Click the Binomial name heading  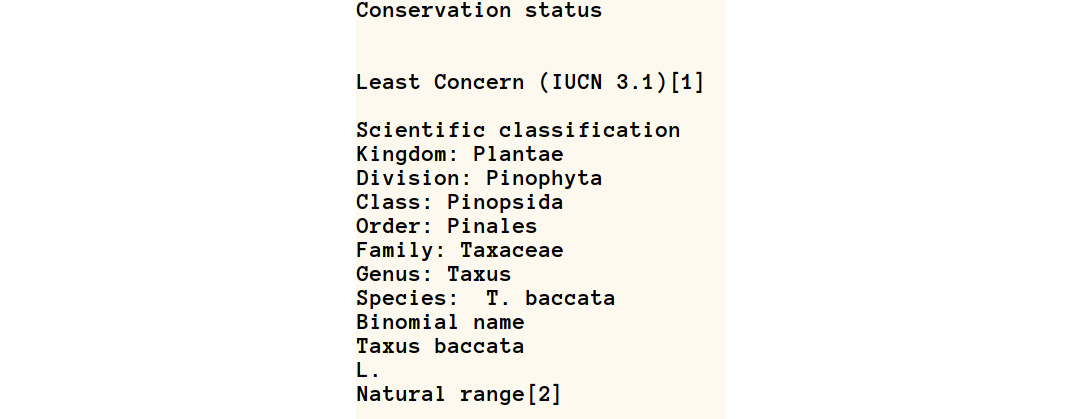[x=440, y=323]
